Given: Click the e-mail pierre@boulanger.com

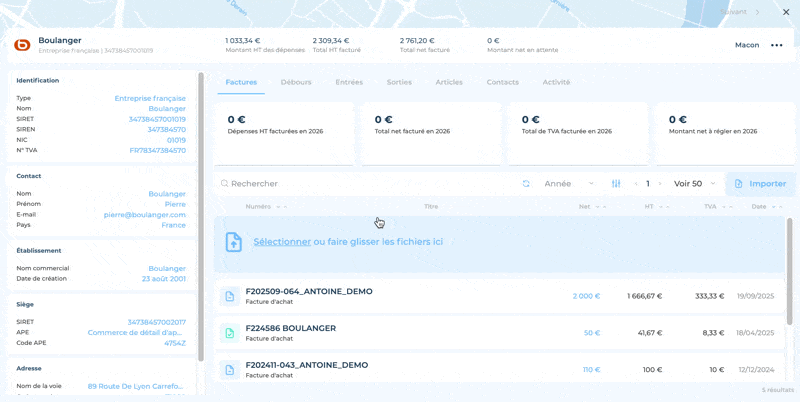Looking at the screenshot, I should (144, 215).
